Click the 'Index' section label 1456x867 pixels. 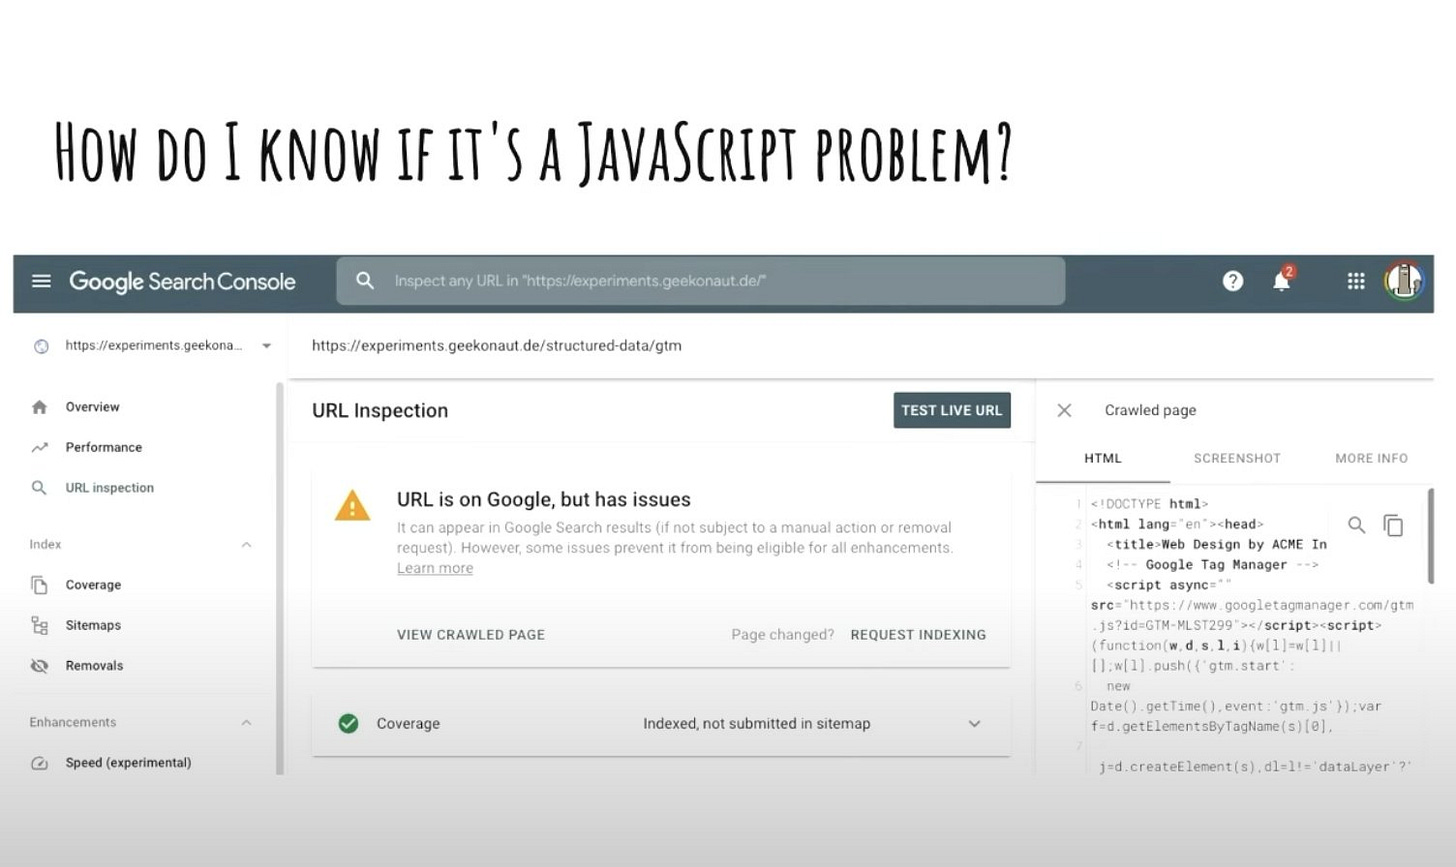click(45, 544)
